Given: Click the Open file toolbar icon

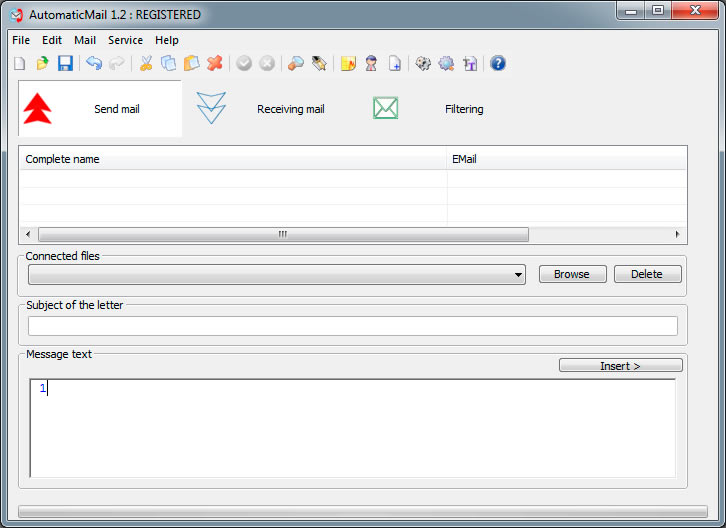Looking at the screenshot, I should pos(42,64).
